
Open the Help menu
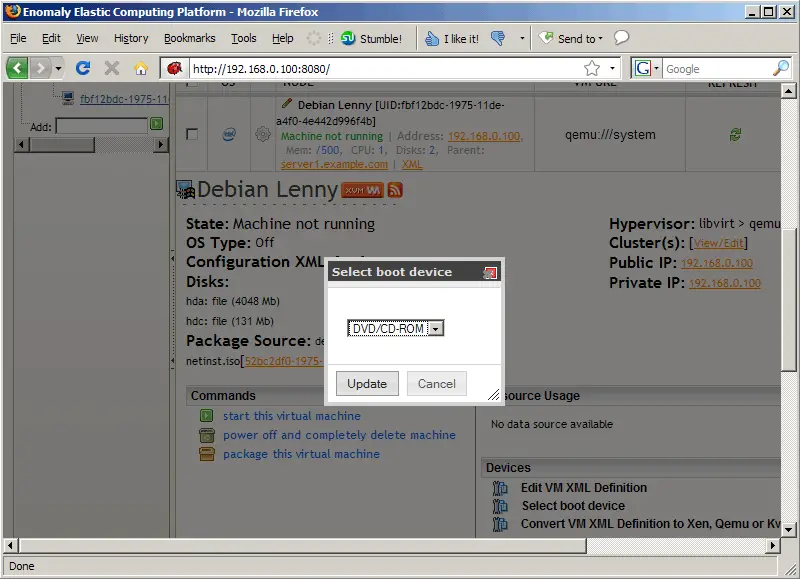click(x=283, y=38)
